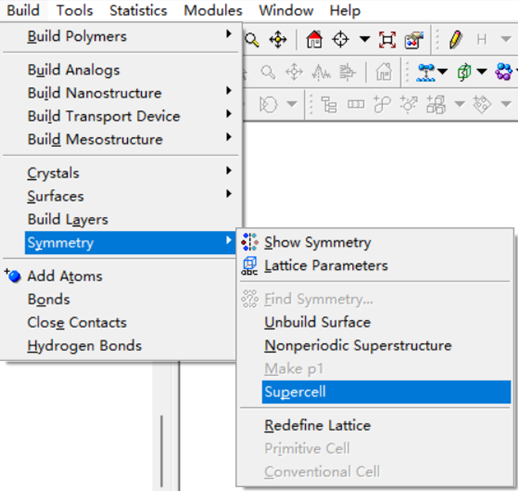Open dropdown beside fragment shape icon
518x491 pixels.
click(292, 104)
